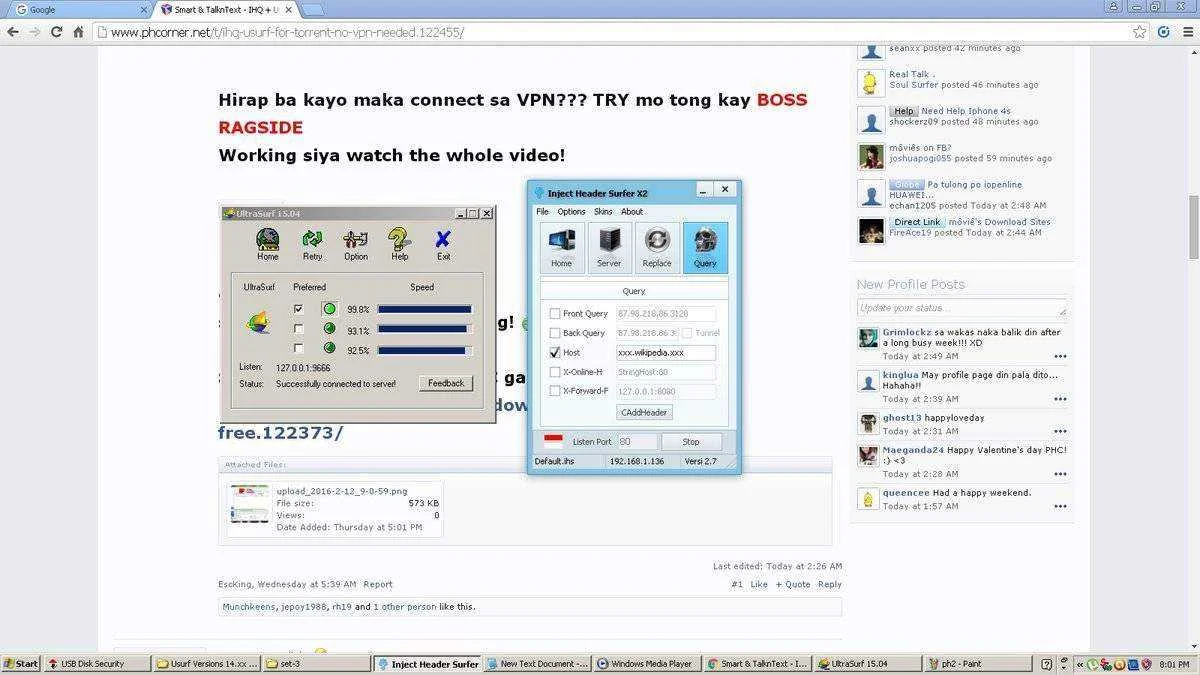This screenshot has width=1200, height=675.
Task: Open USB Disk Security taskbar item
Action: 98,664
